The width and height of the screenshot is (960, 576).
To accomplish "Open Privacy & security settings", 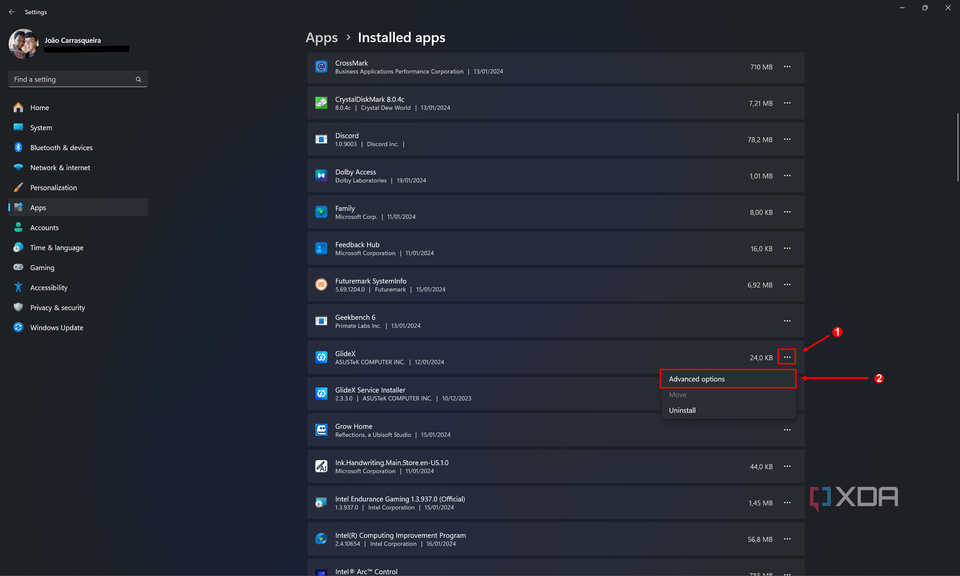I will (x=78, y=307).
